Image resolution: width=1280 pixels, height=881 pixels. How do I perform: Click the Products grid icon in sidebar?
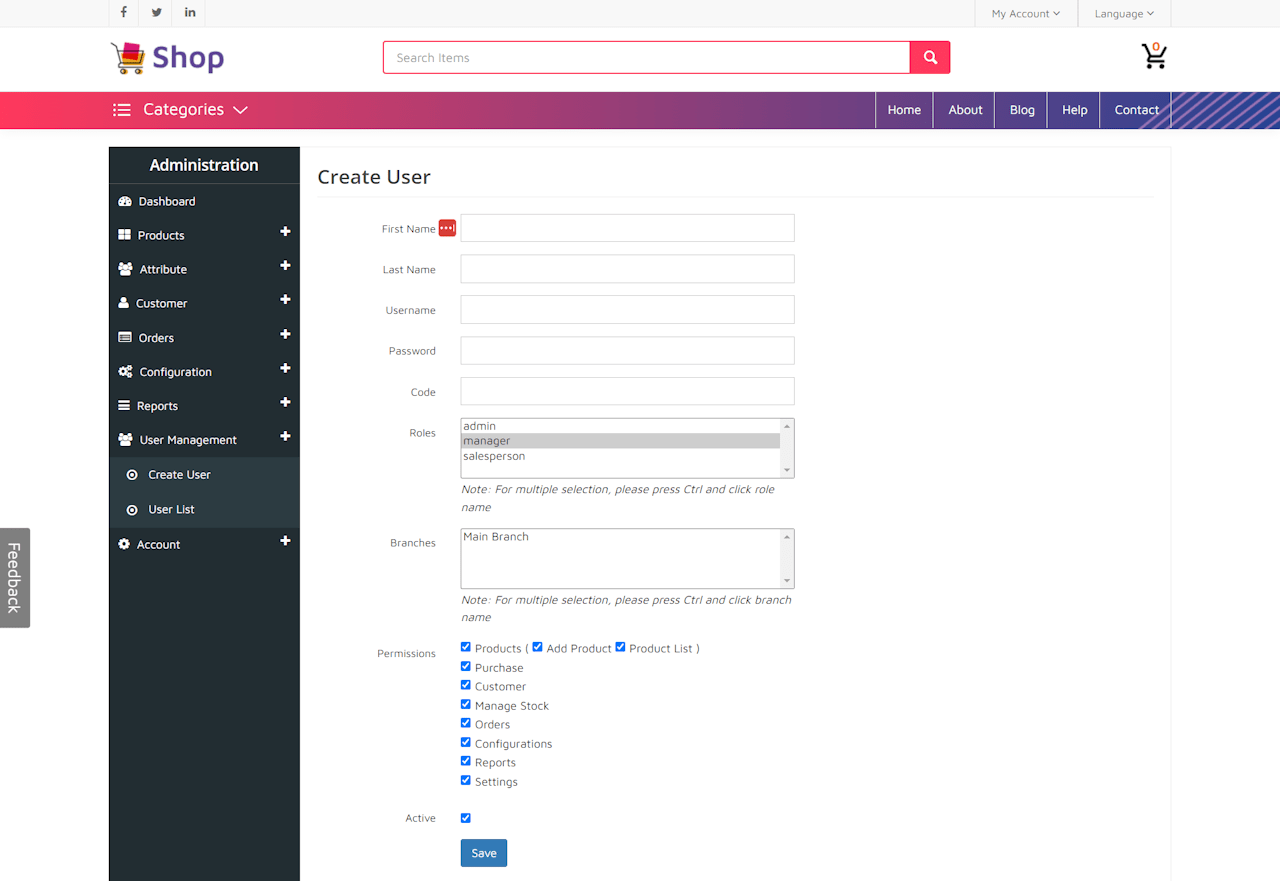click(124, 235)
